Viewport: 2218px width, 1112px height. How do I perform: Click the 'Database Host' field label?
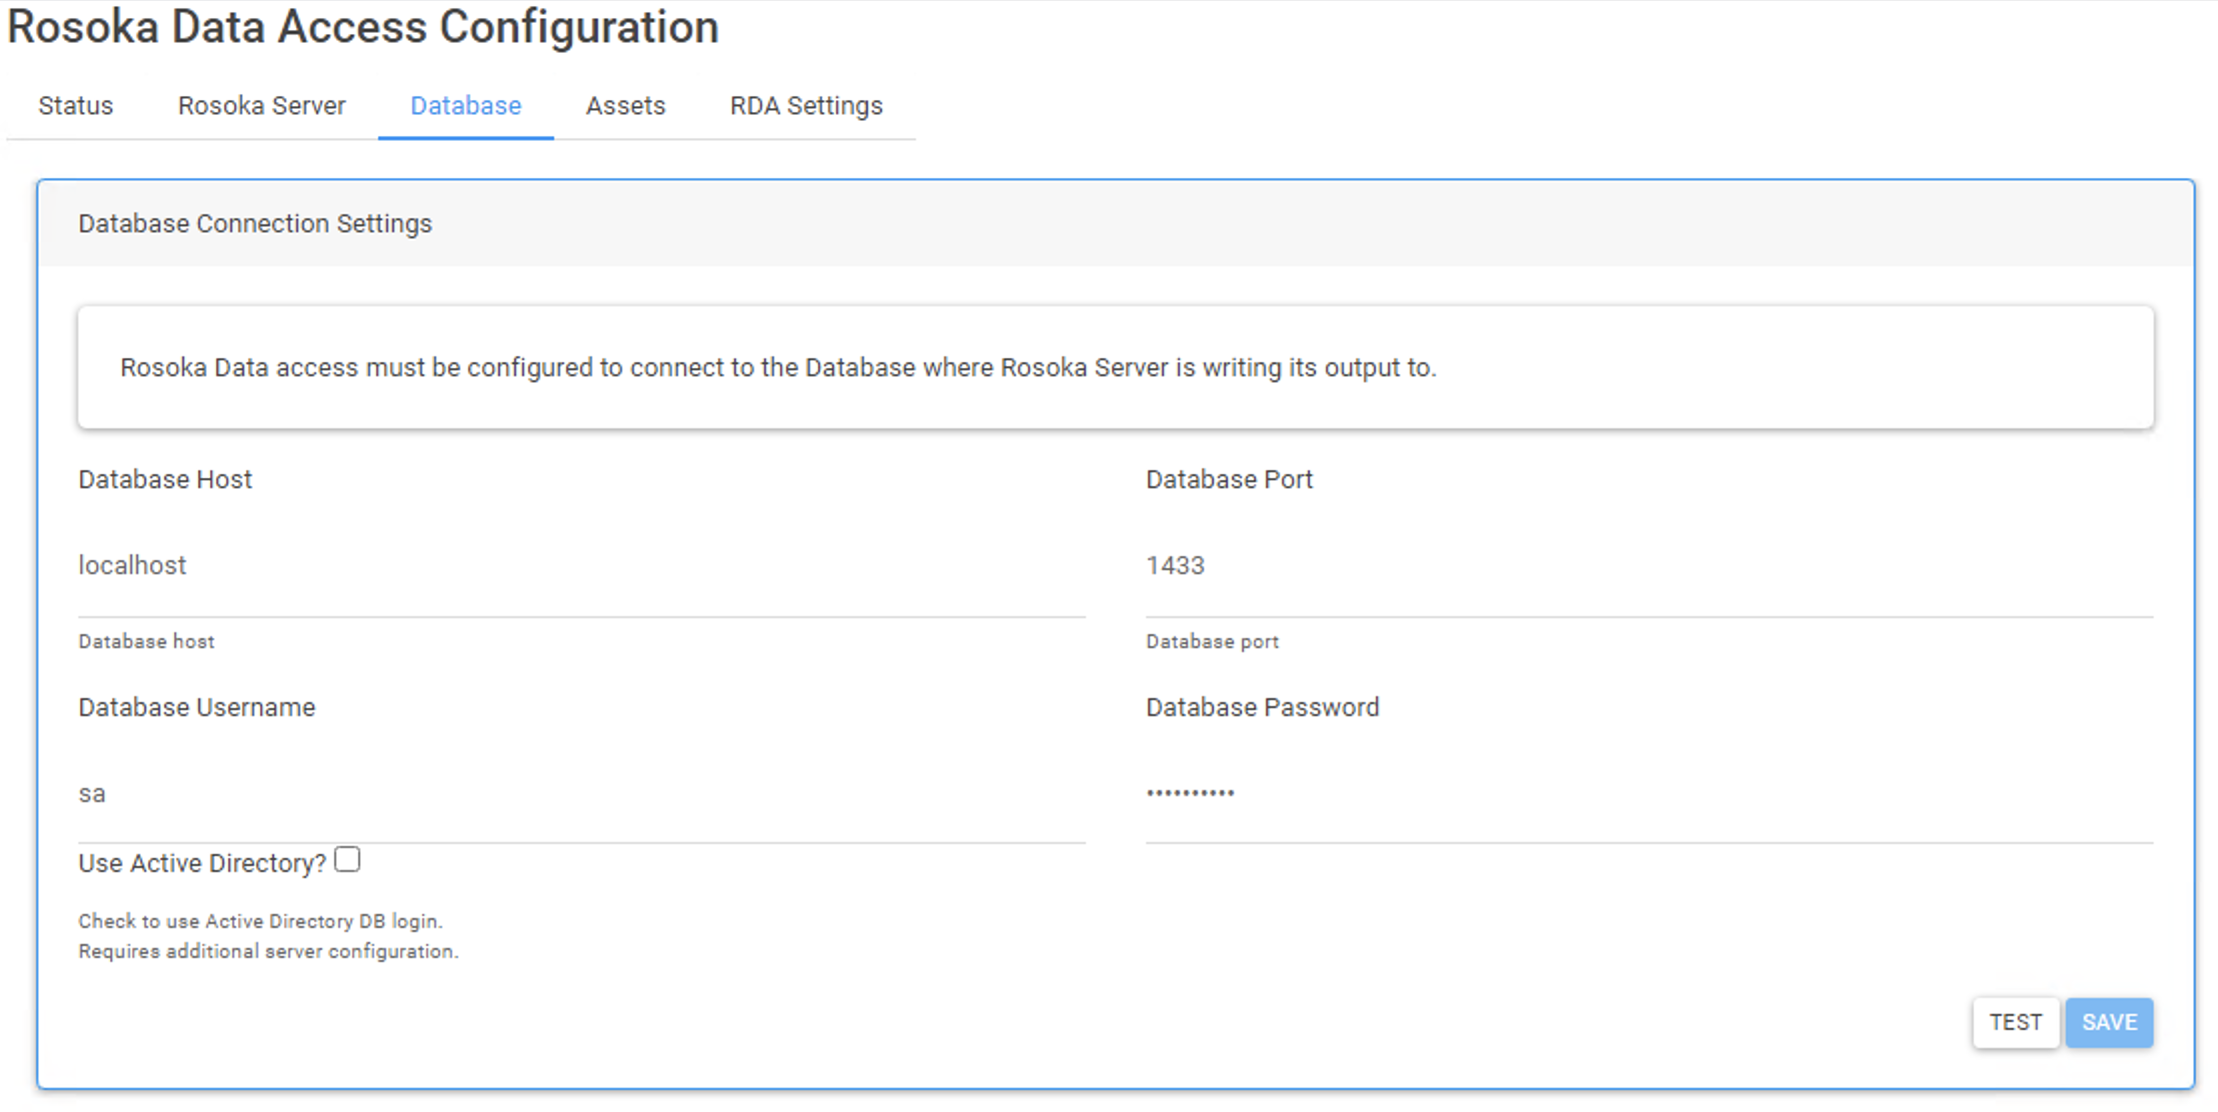165,480
